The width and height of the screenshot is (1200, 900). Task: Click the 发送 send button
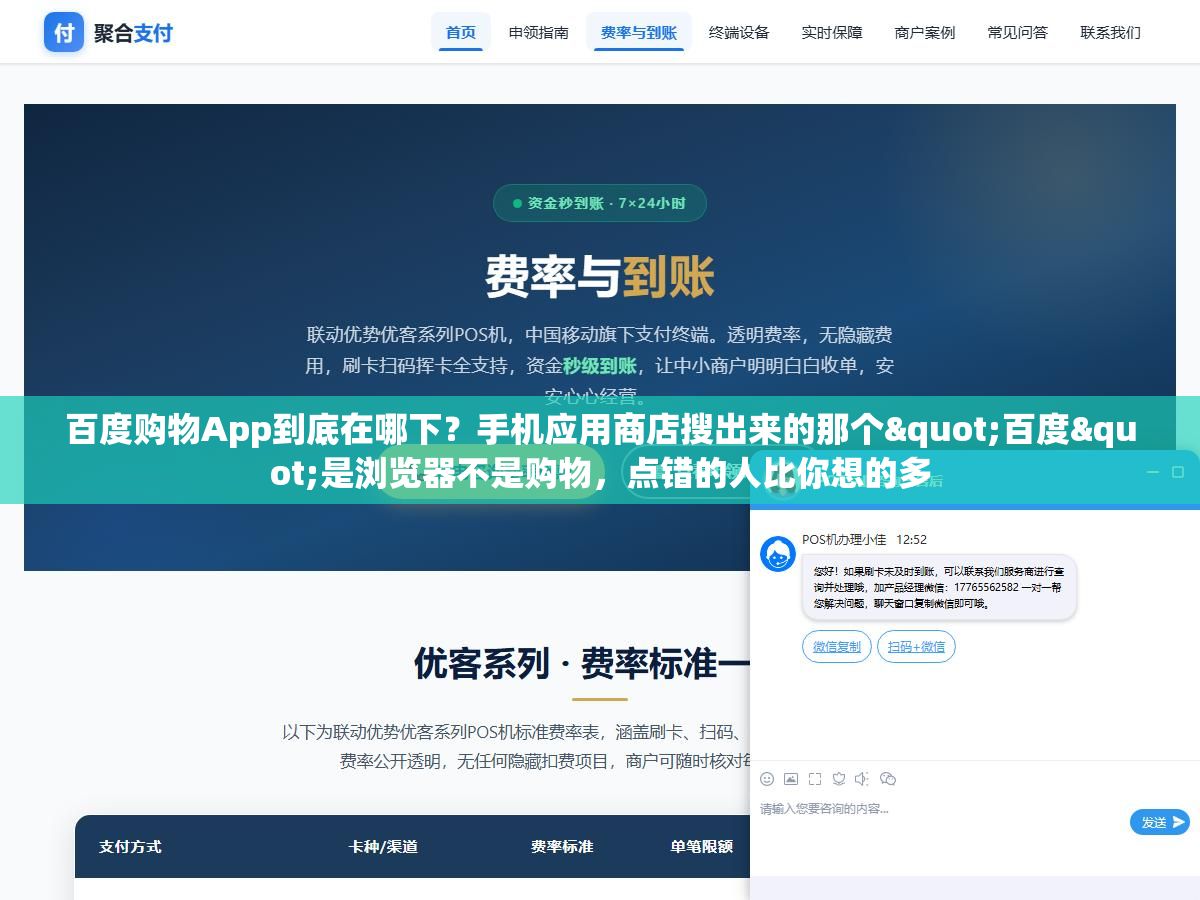coord(1160,822)
